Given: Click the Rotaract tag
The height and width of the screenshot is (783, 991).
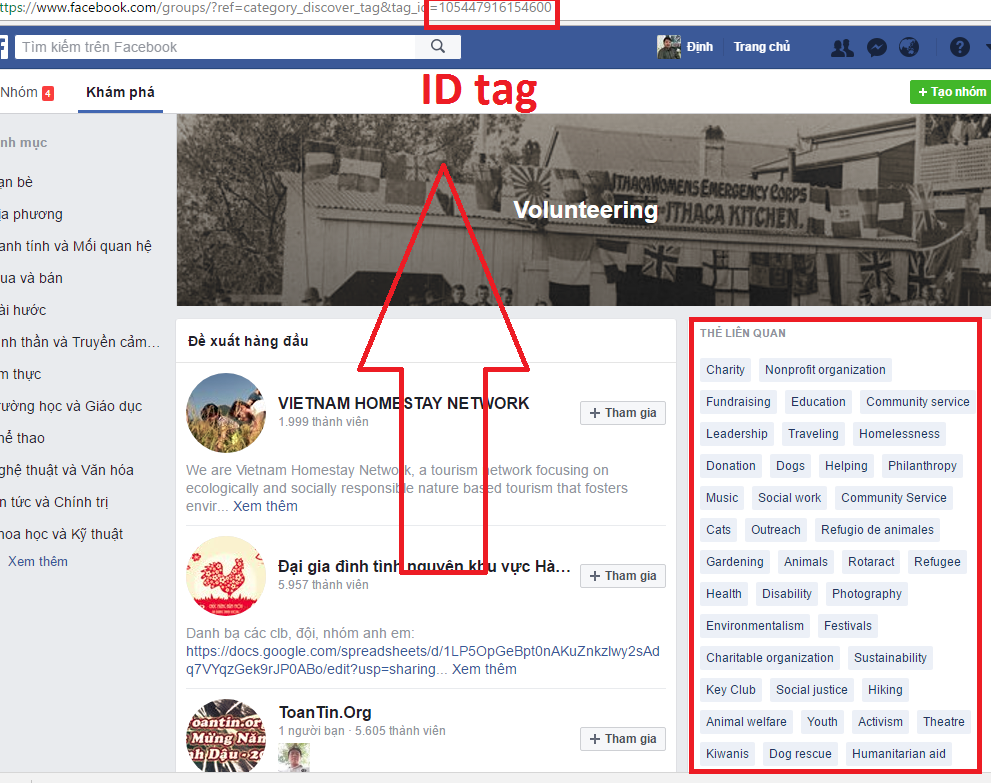Looking at the screenshot, I should tap(871, 562).
